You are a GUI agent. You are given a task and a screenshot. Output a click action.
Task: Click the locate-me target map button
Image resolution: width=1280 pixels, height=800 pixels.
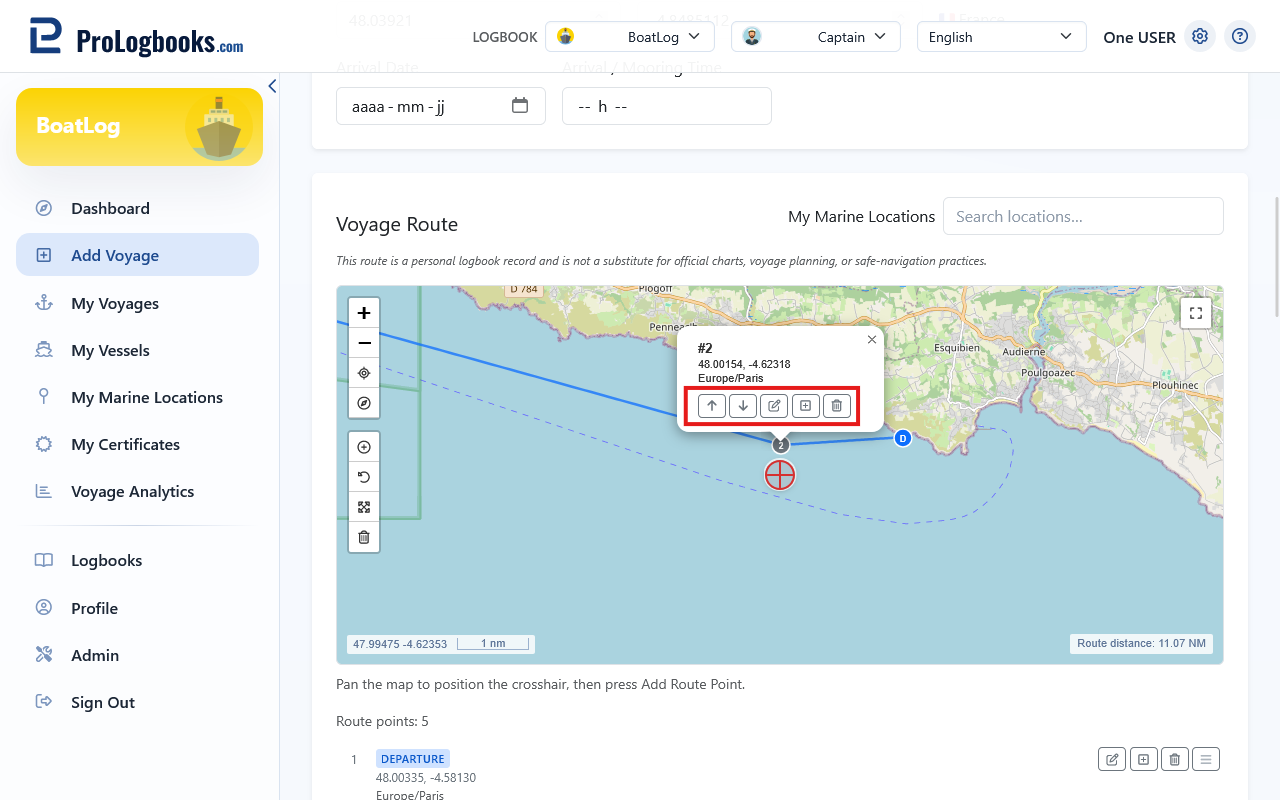(364, 373)
